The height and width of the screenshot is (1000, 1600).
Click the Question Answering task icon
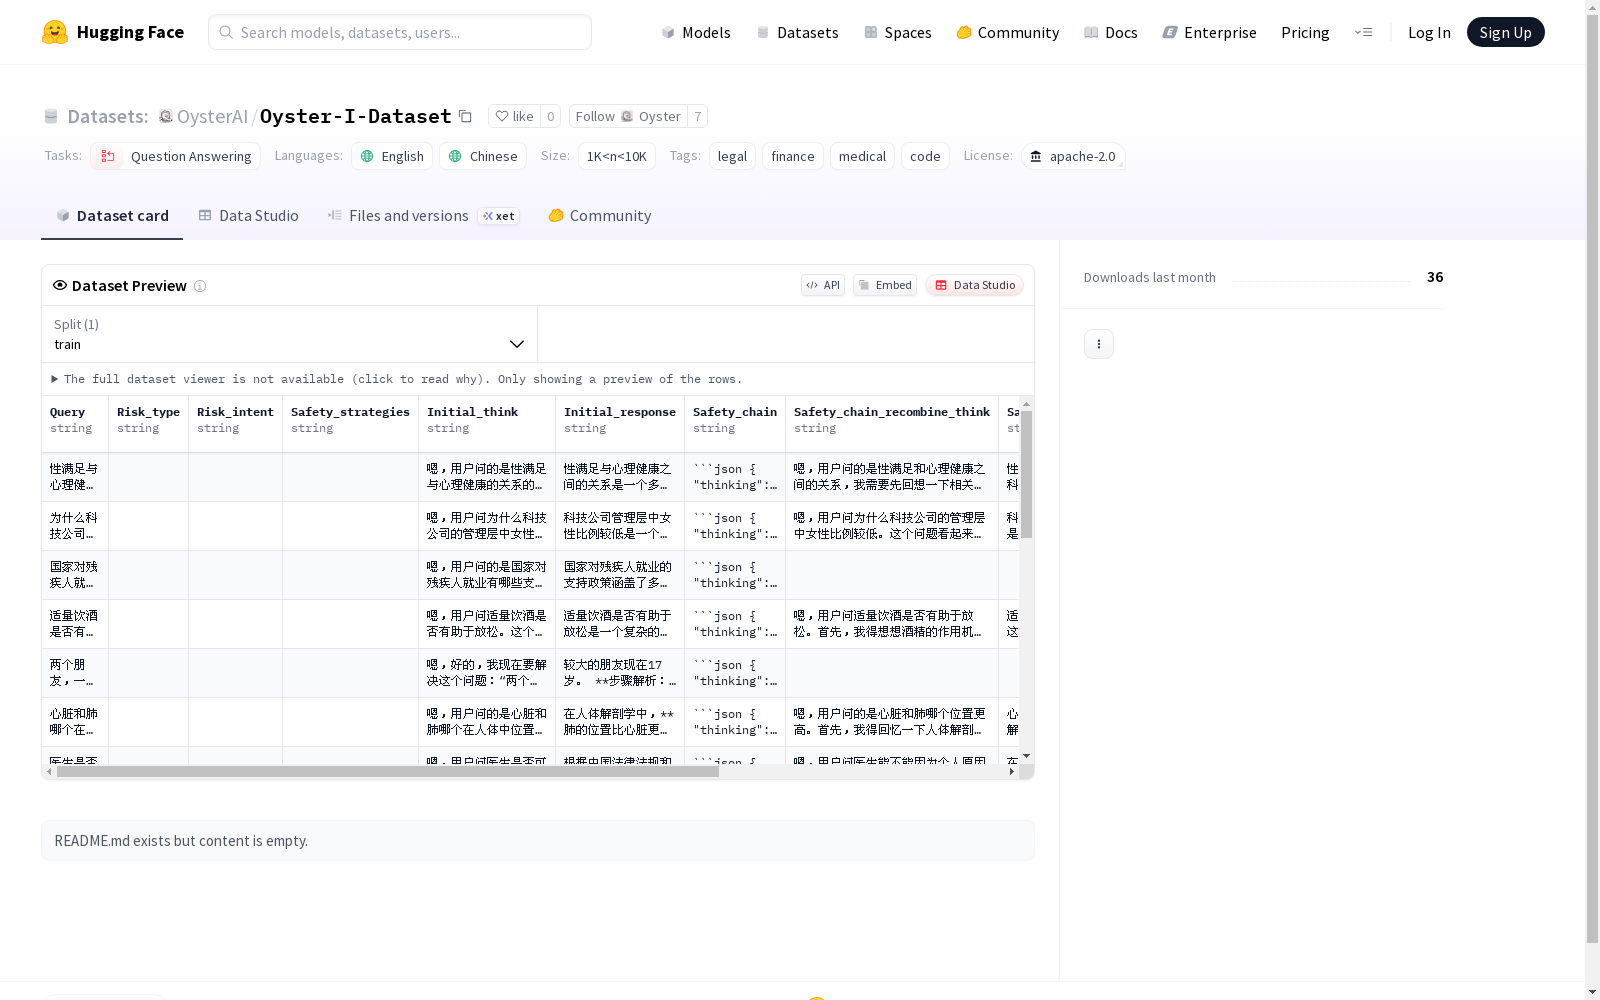coord(108,156)
